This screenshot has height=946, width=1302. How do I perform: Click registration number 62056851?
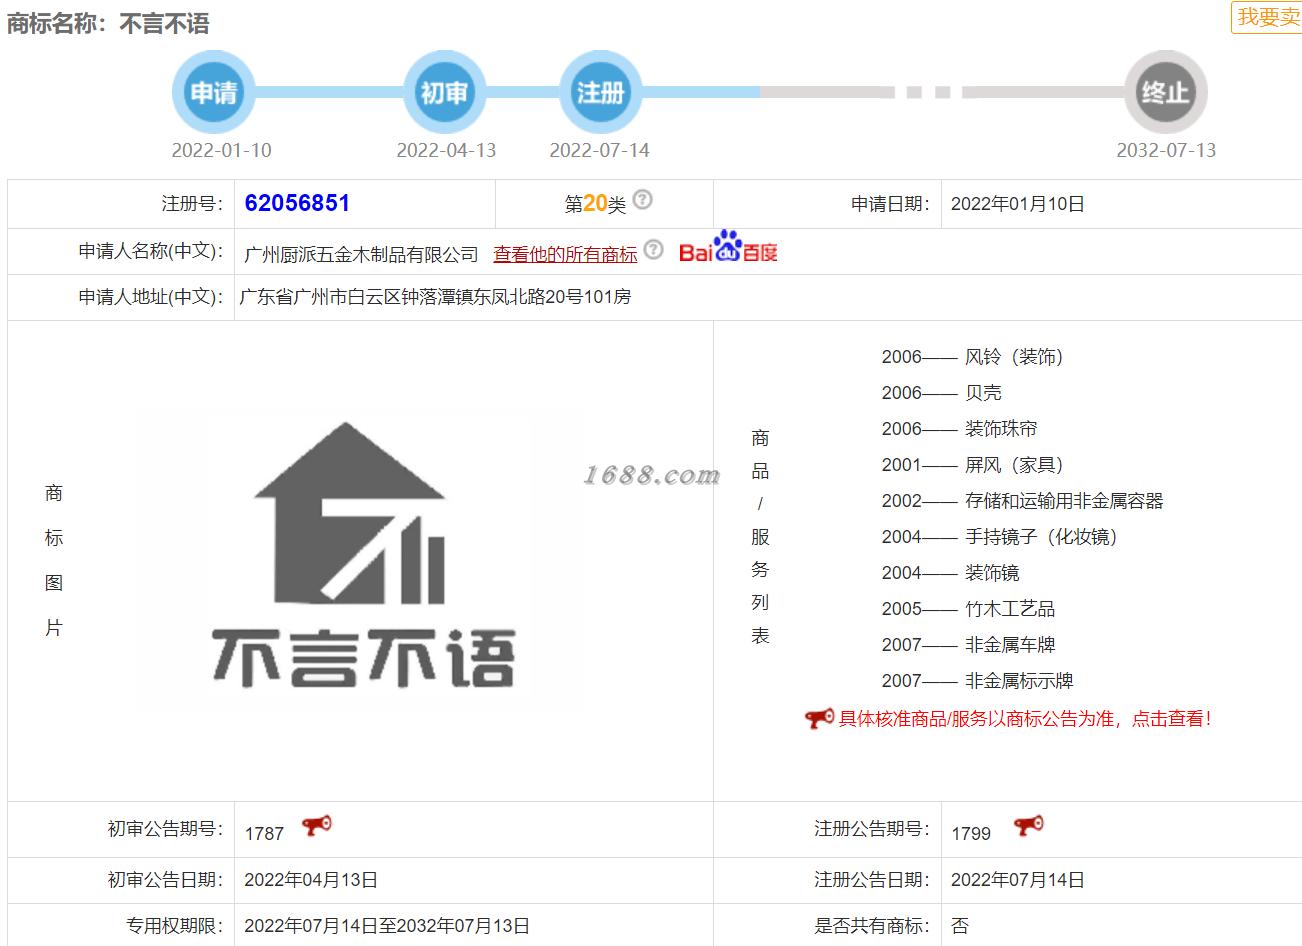coord(297,203)
